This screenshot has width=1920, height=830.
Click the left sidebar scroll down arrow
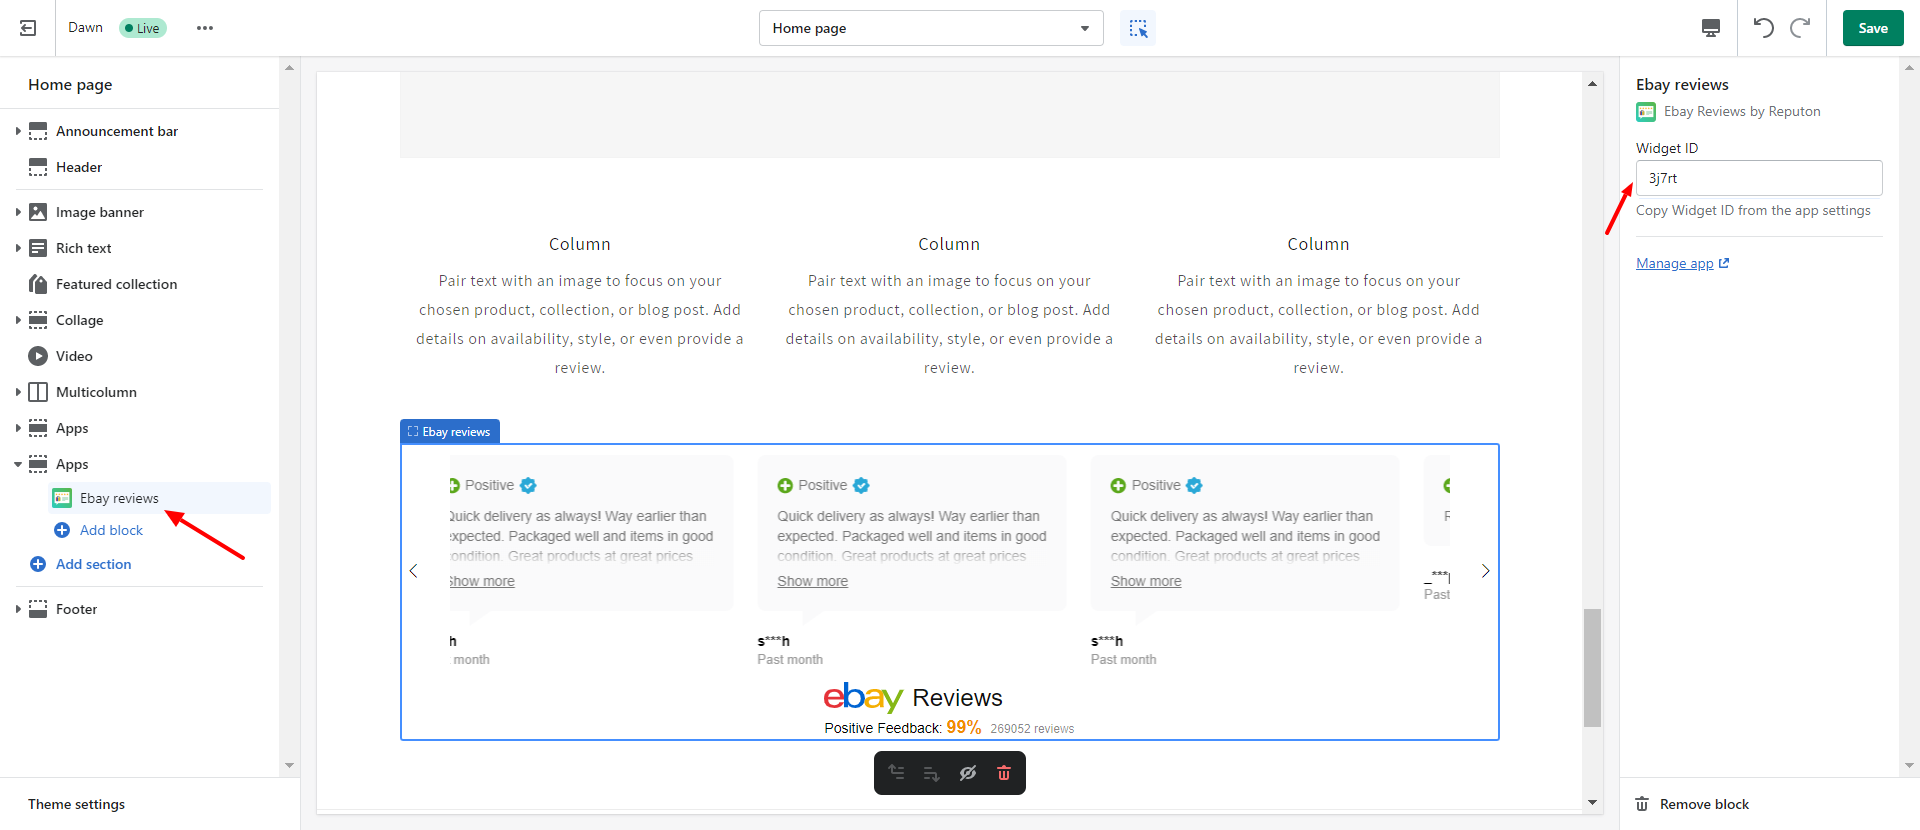coord(289,766)
